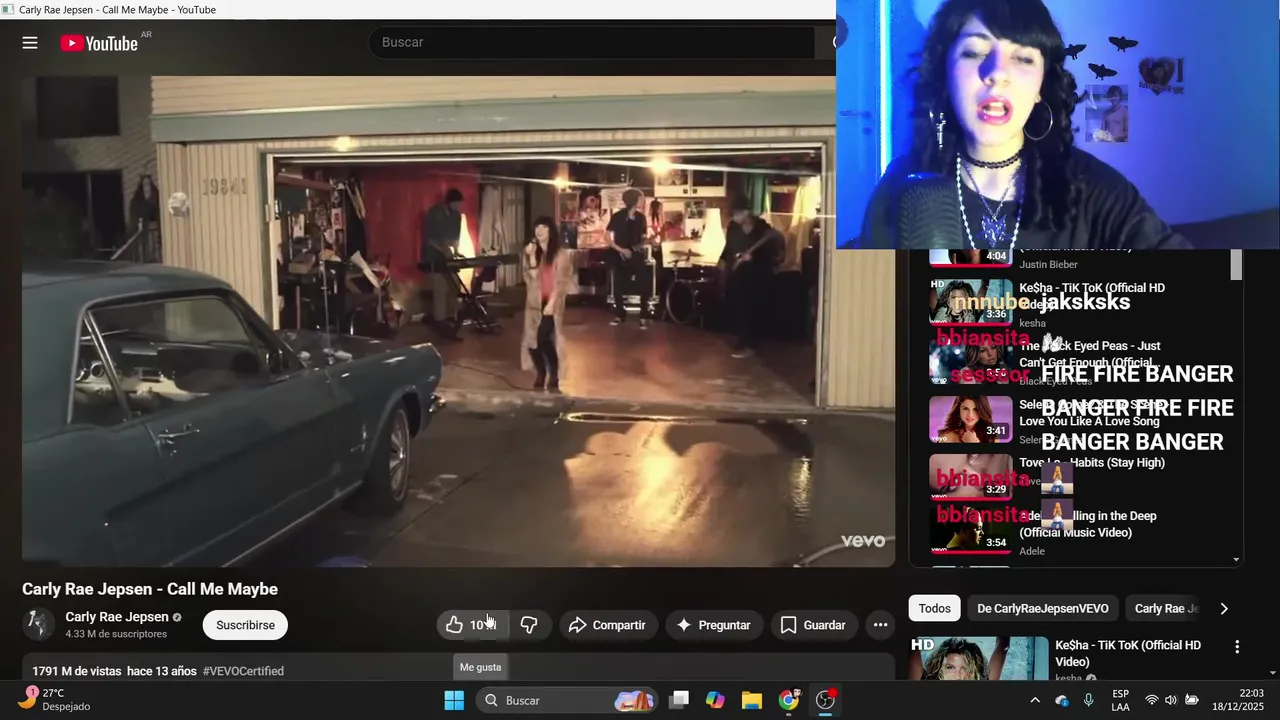The height and width of the screenshot is (720, 1280).
Task: Launch Copilot from the taskbar
Action: (715, 700)
